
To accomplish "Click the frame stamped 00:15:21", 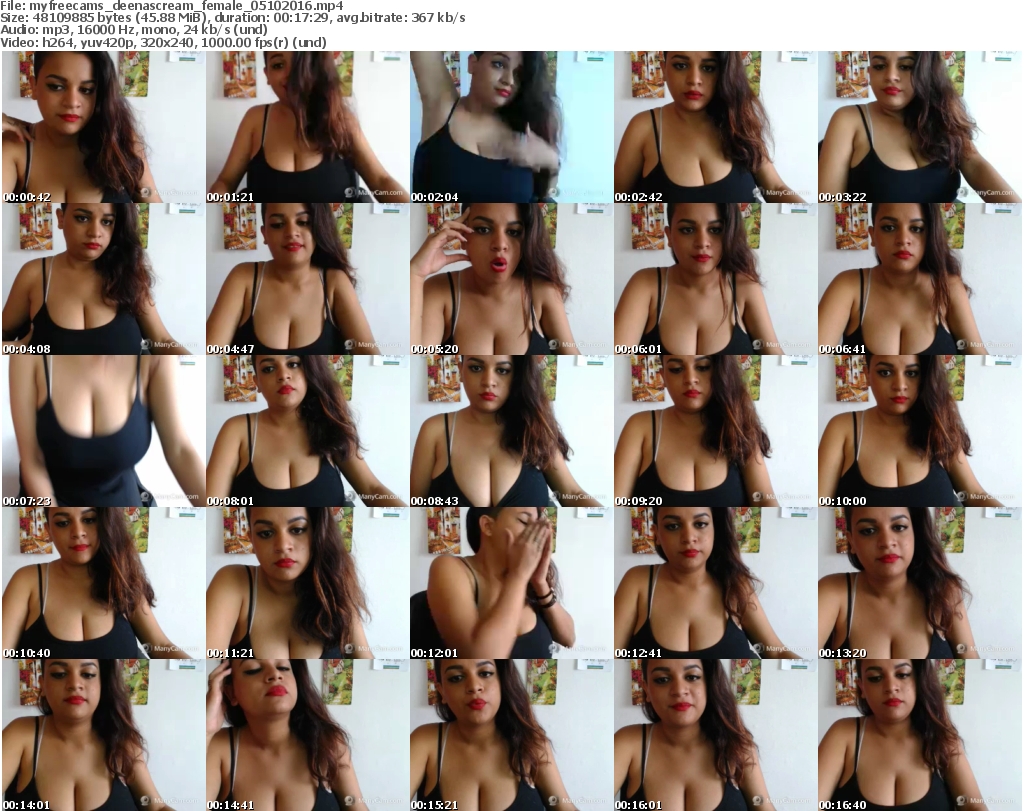I will click(511, 735).
